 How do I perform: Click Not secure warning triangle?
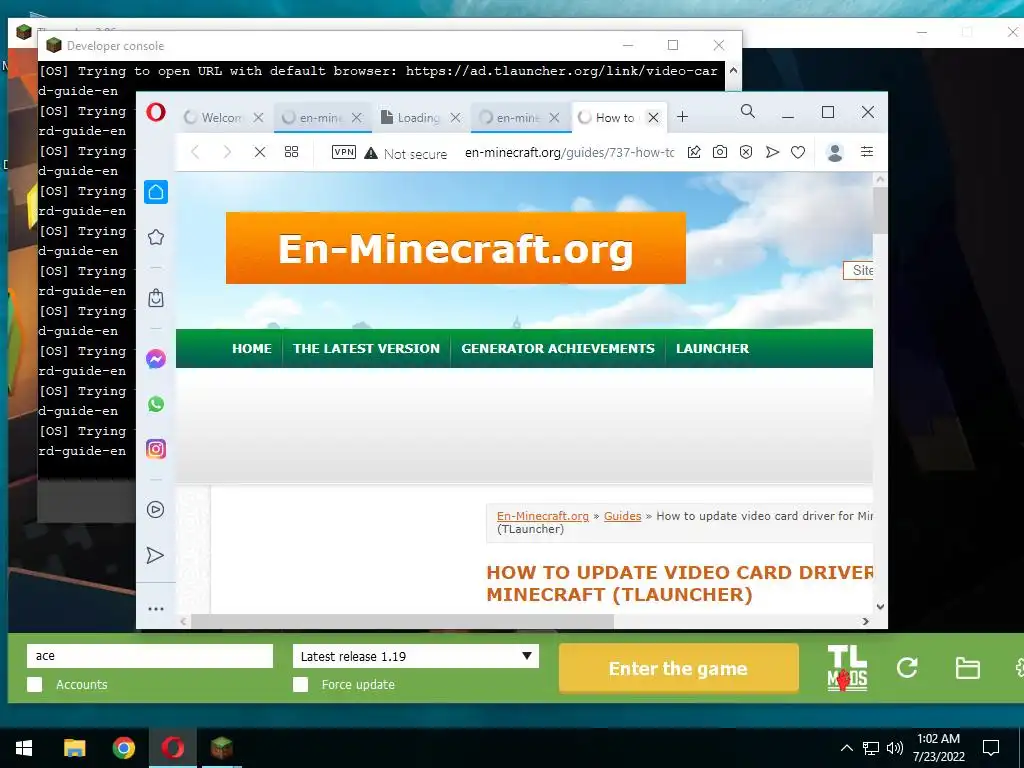[x=371, y=153]
